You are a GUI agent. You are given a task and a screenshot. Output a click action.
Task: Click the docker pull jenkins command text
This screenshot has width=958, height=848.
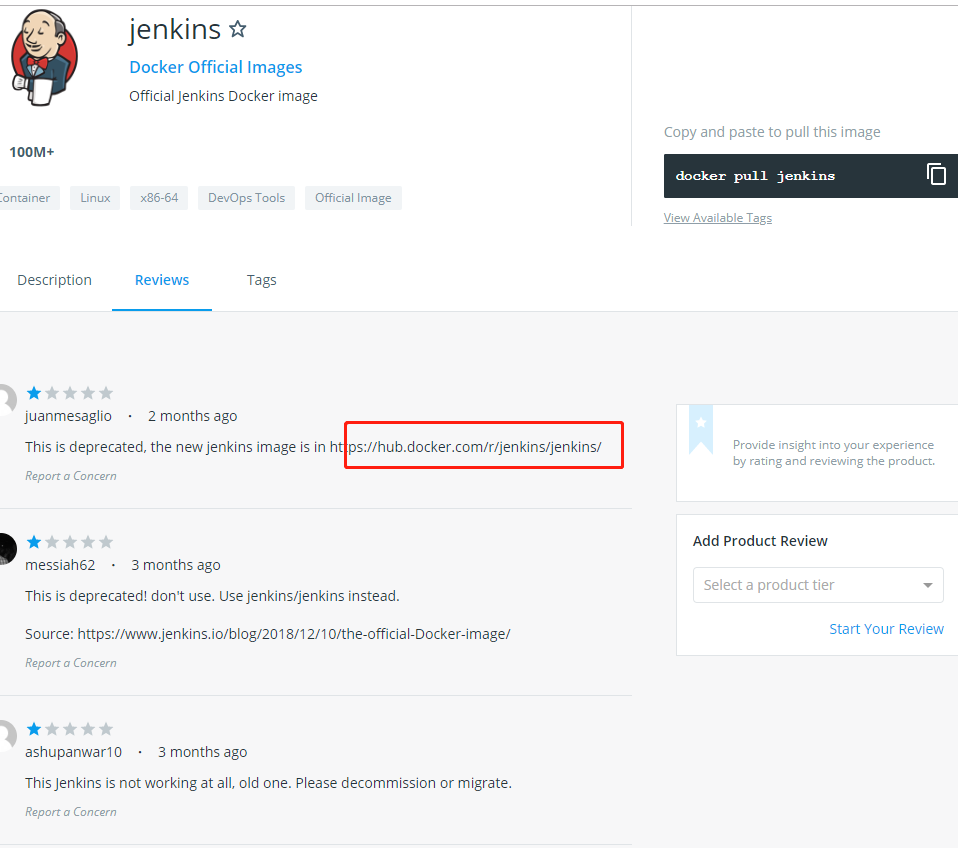pyautogui.click(x=755, y=176)
